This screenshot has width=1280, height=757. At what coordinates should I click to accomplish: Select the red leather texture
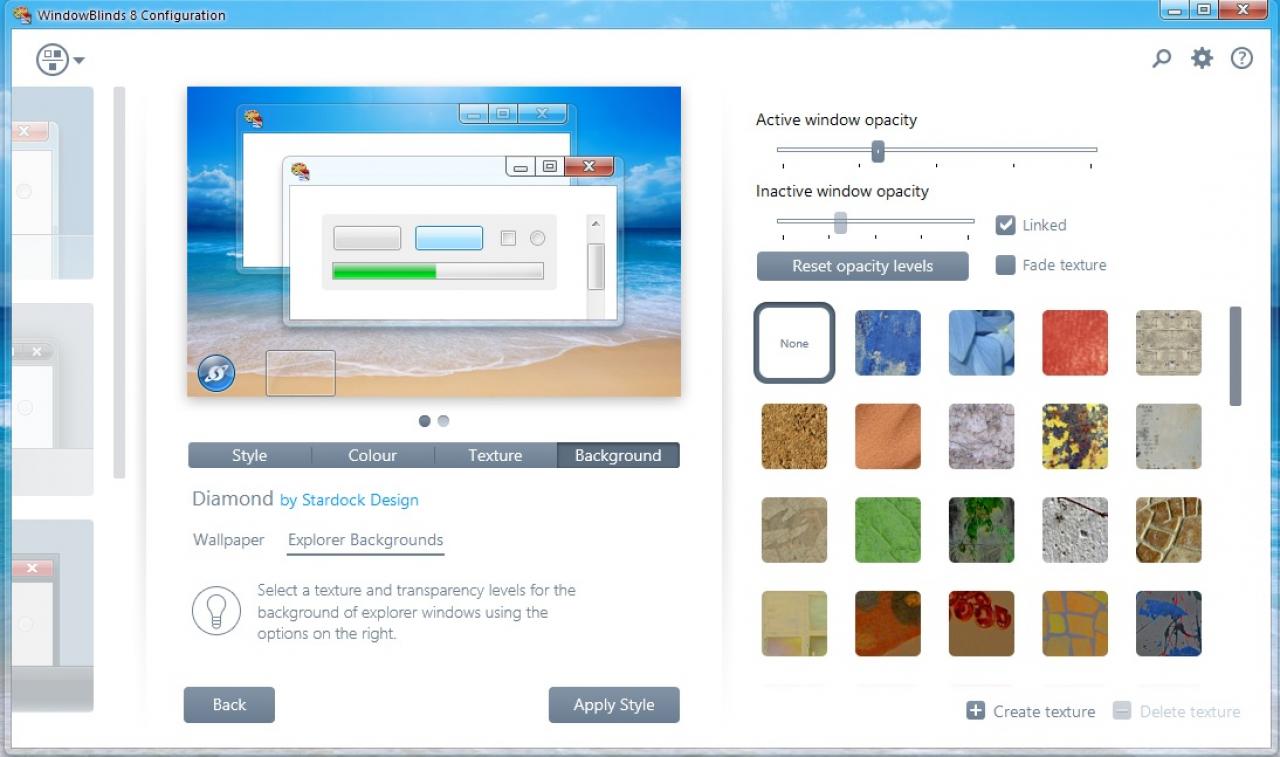[1075, 343]
